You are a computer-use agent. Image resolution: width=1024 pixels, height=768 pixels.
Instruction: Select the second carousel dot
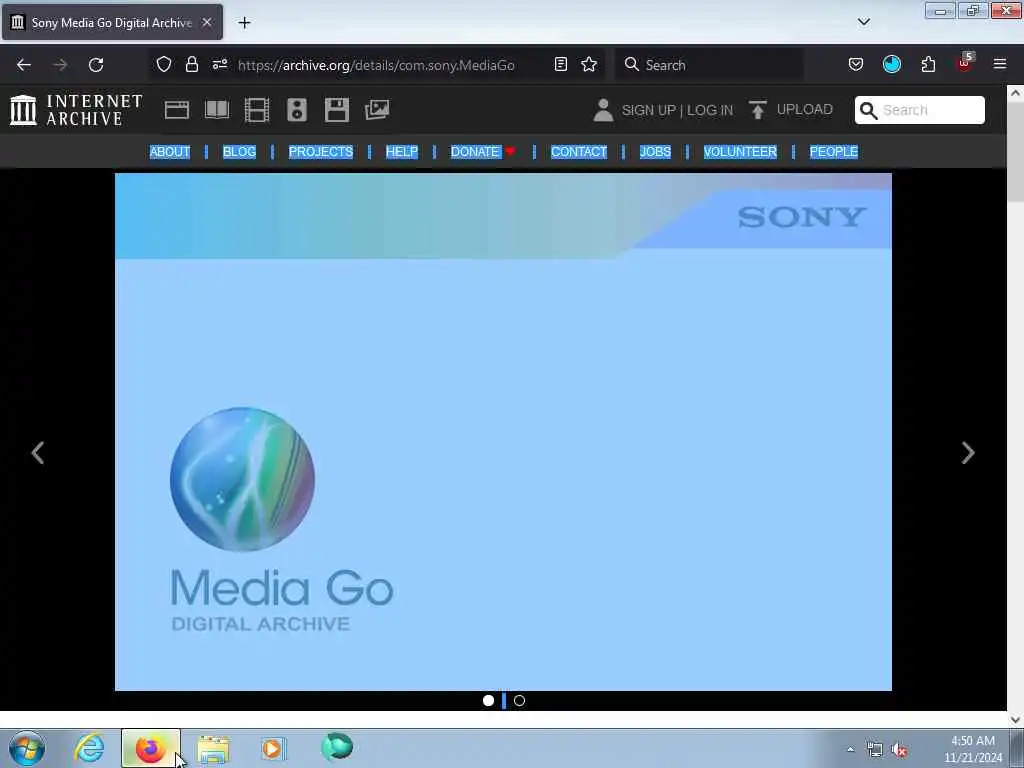pos(519,701)
